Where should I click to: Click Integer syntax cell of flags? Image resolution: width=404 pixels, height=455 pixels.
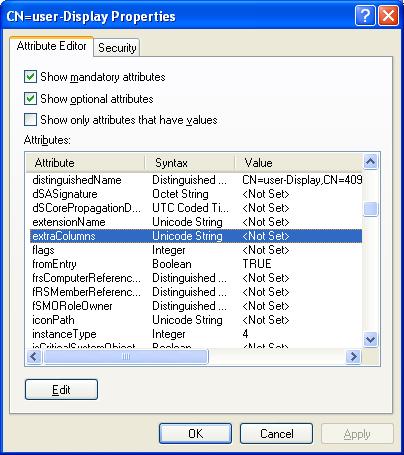[169, 250]
